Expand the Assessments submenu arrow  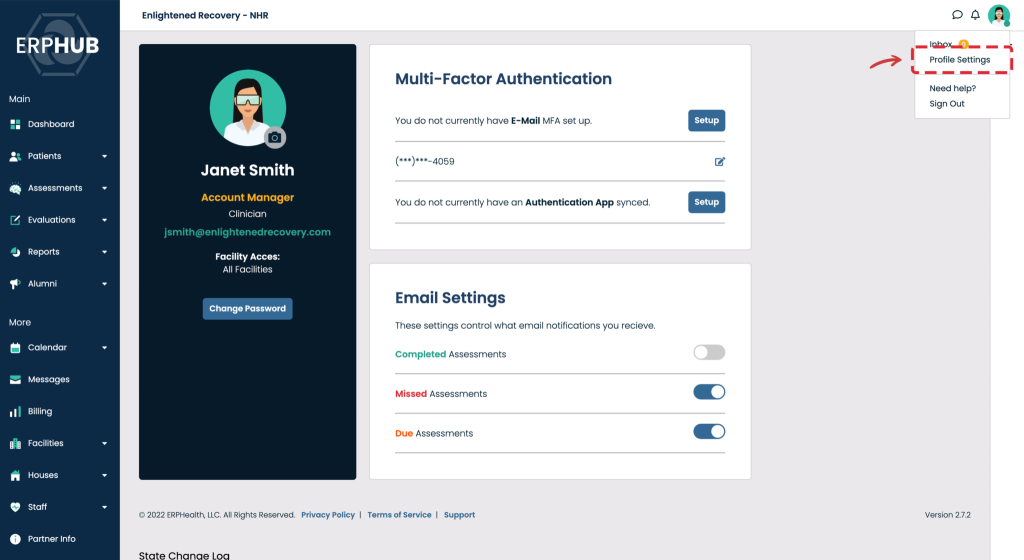(104, 189)
